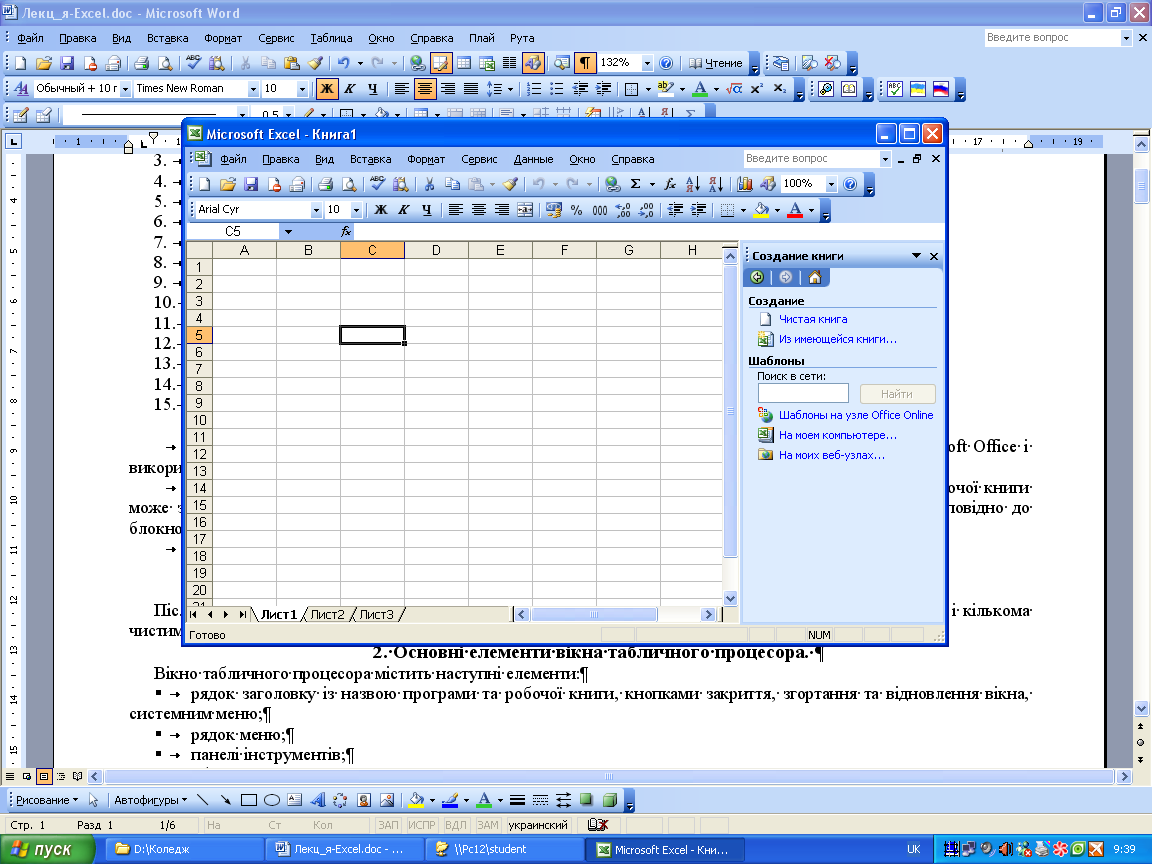
Task: Click Excel Font Color A button
Action: tap(795, 210)
